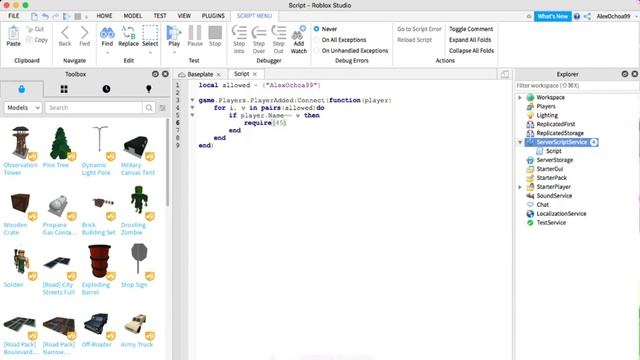Collapse code fold on line 3
640x360 pixels.
click(192, 100)
